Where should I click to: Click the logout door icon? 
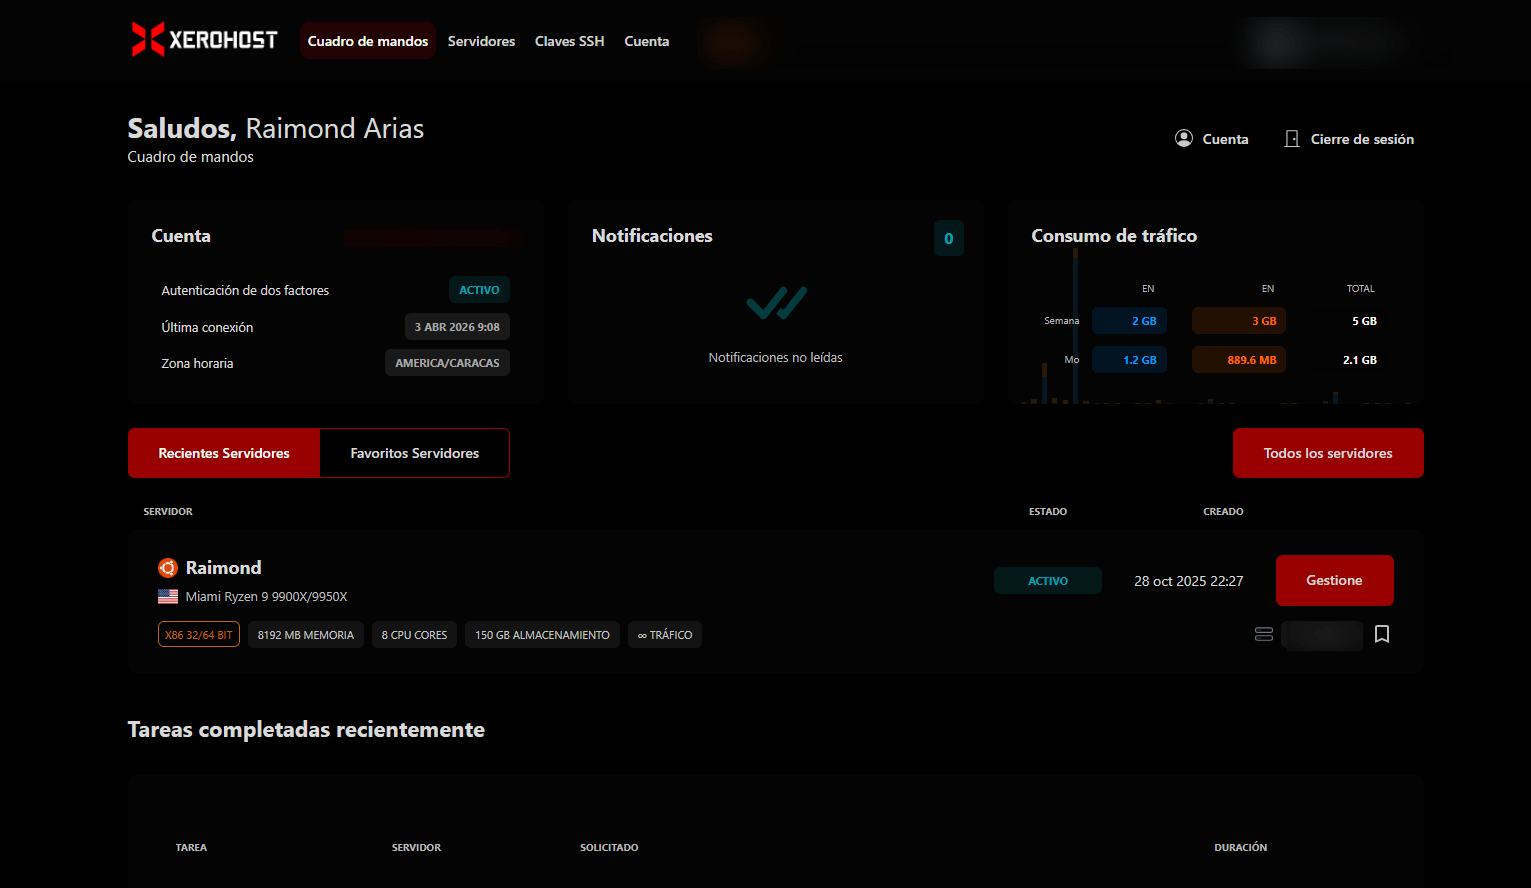[1292, 139]
